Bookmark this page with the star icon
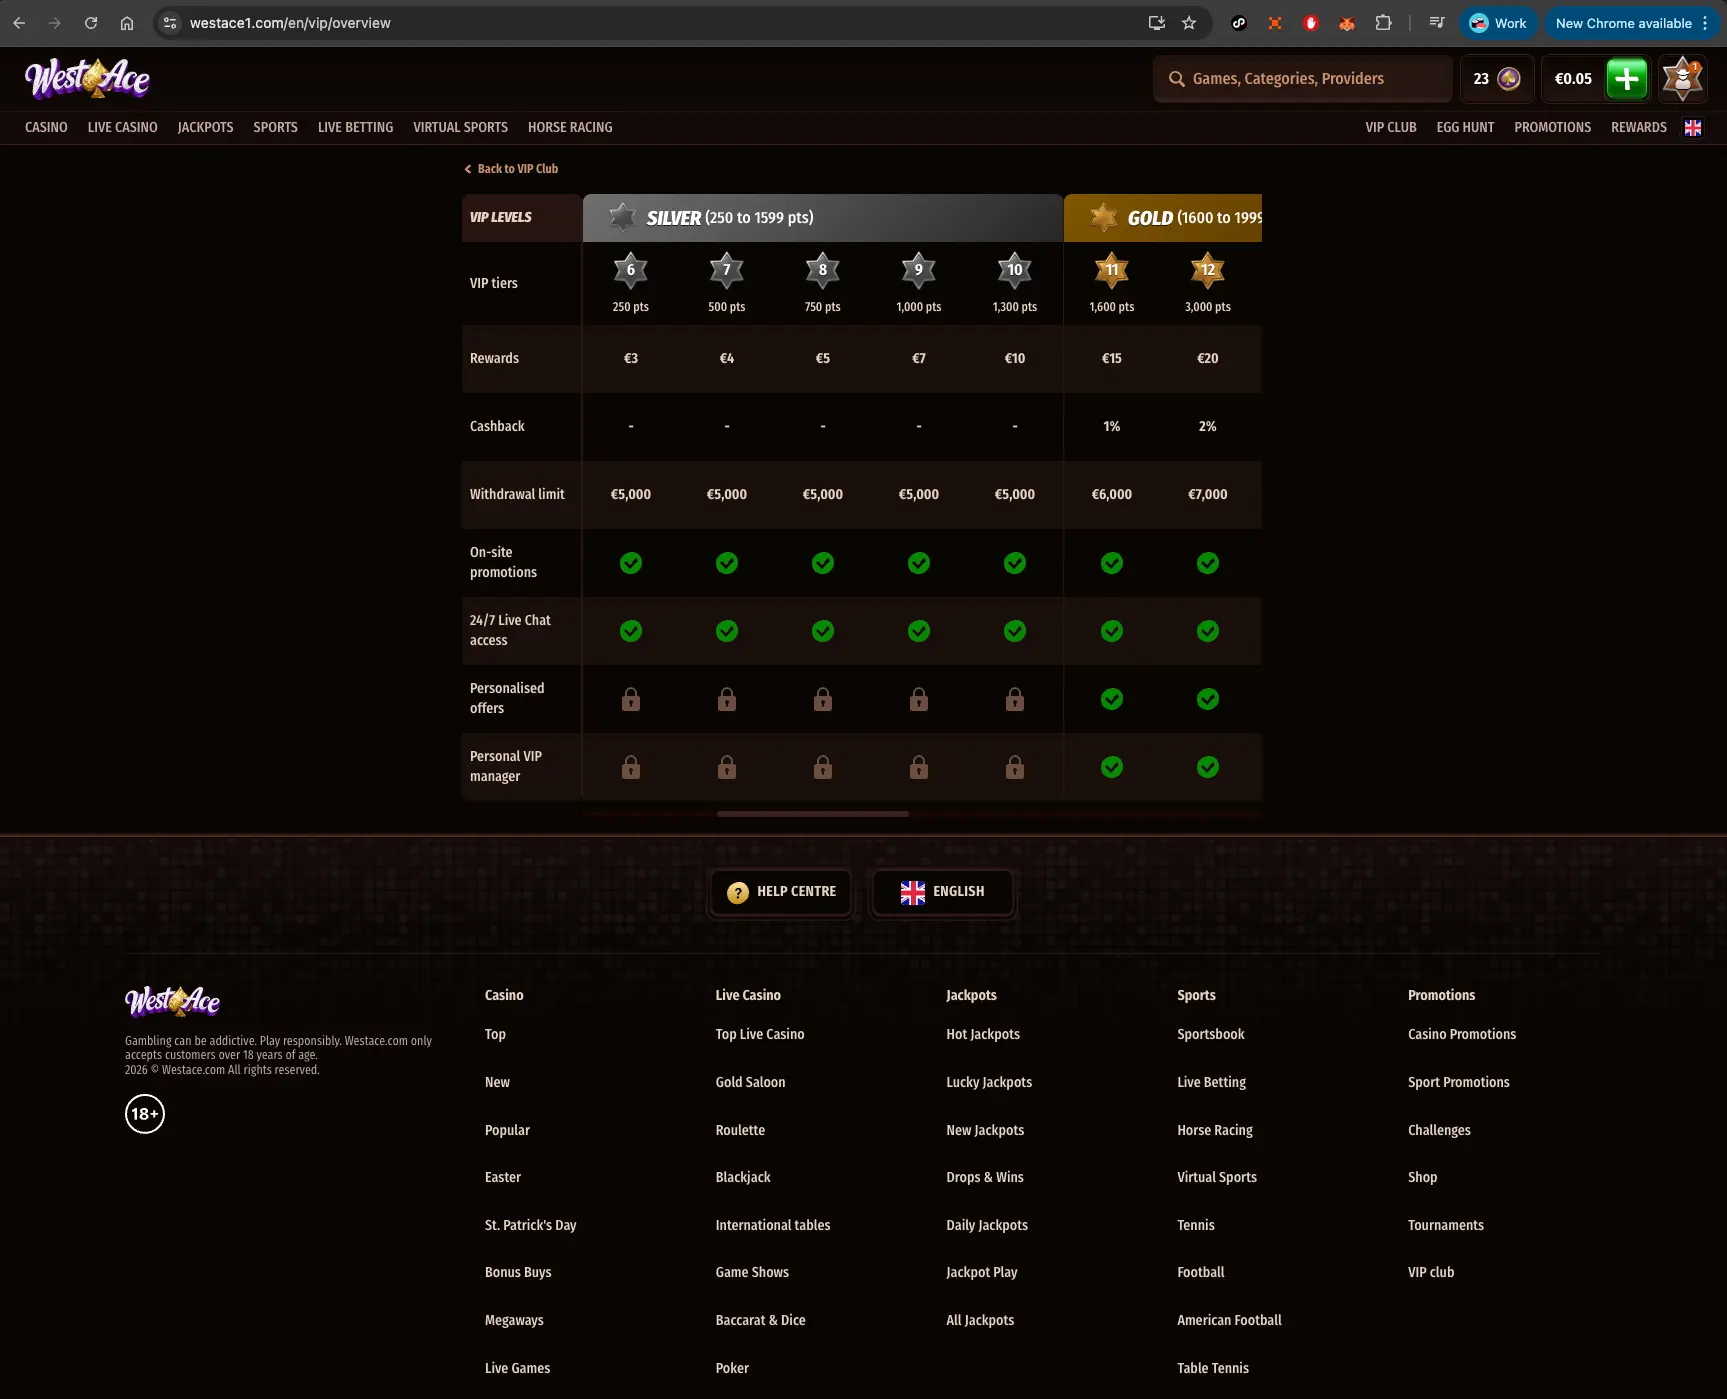The width and height of the screenshot is (1727, 1399). click(1189, 23)
